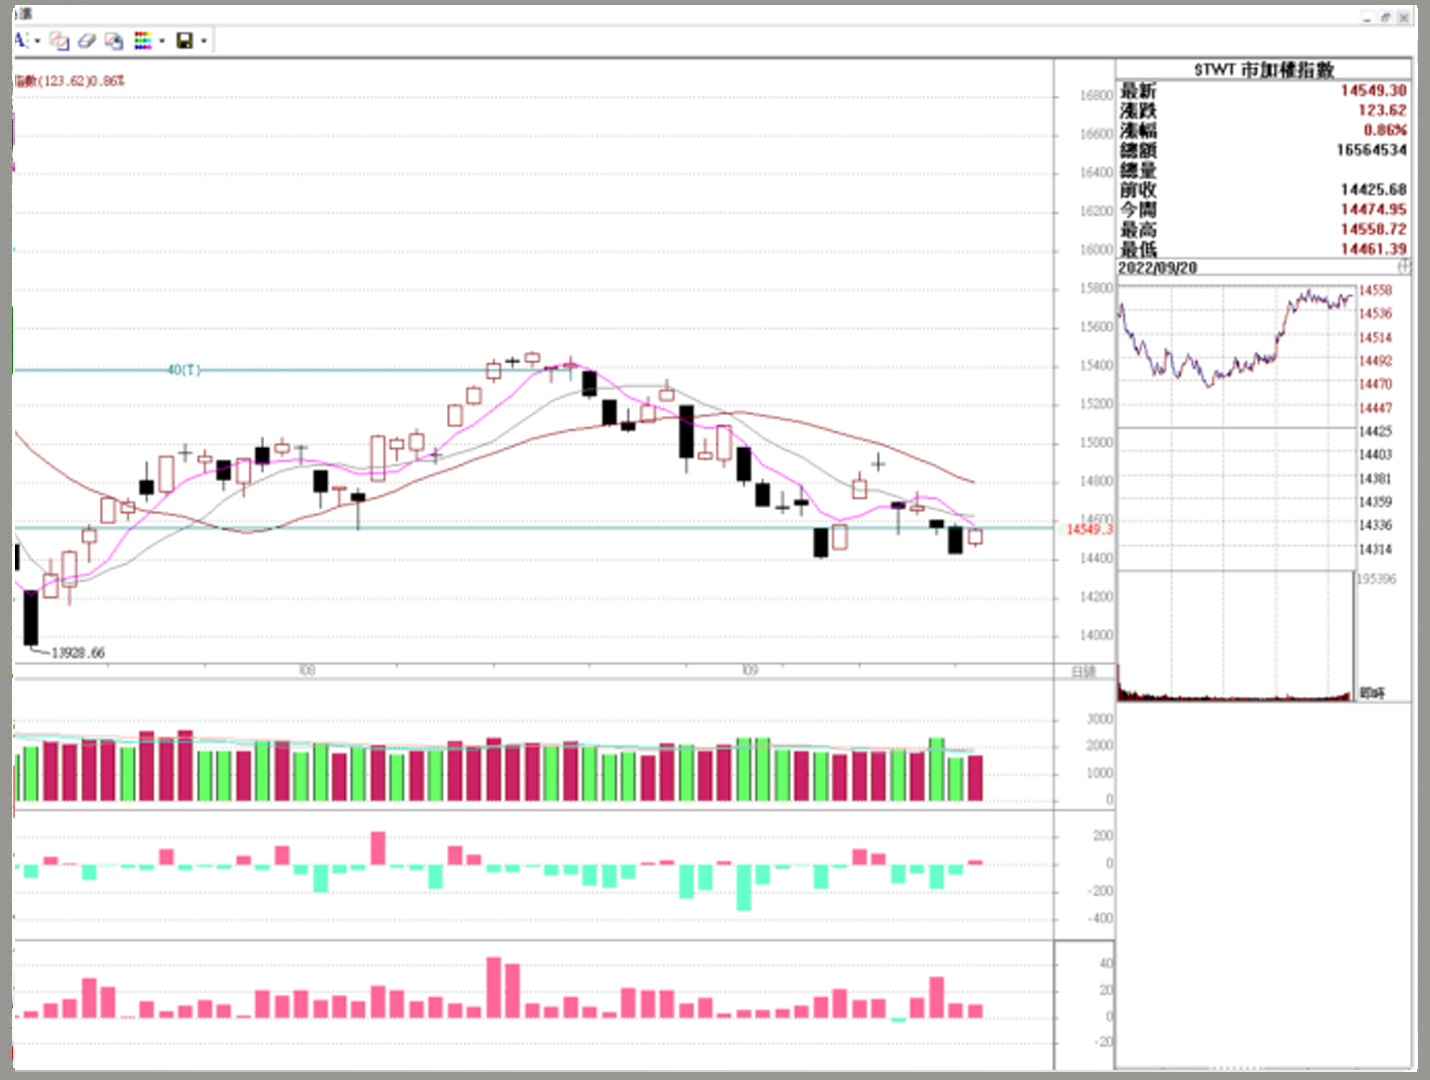Click the latest price 14549.30
Image resolution: width=1430 pixels, height=1080 pixels.
click(1373, 90)
